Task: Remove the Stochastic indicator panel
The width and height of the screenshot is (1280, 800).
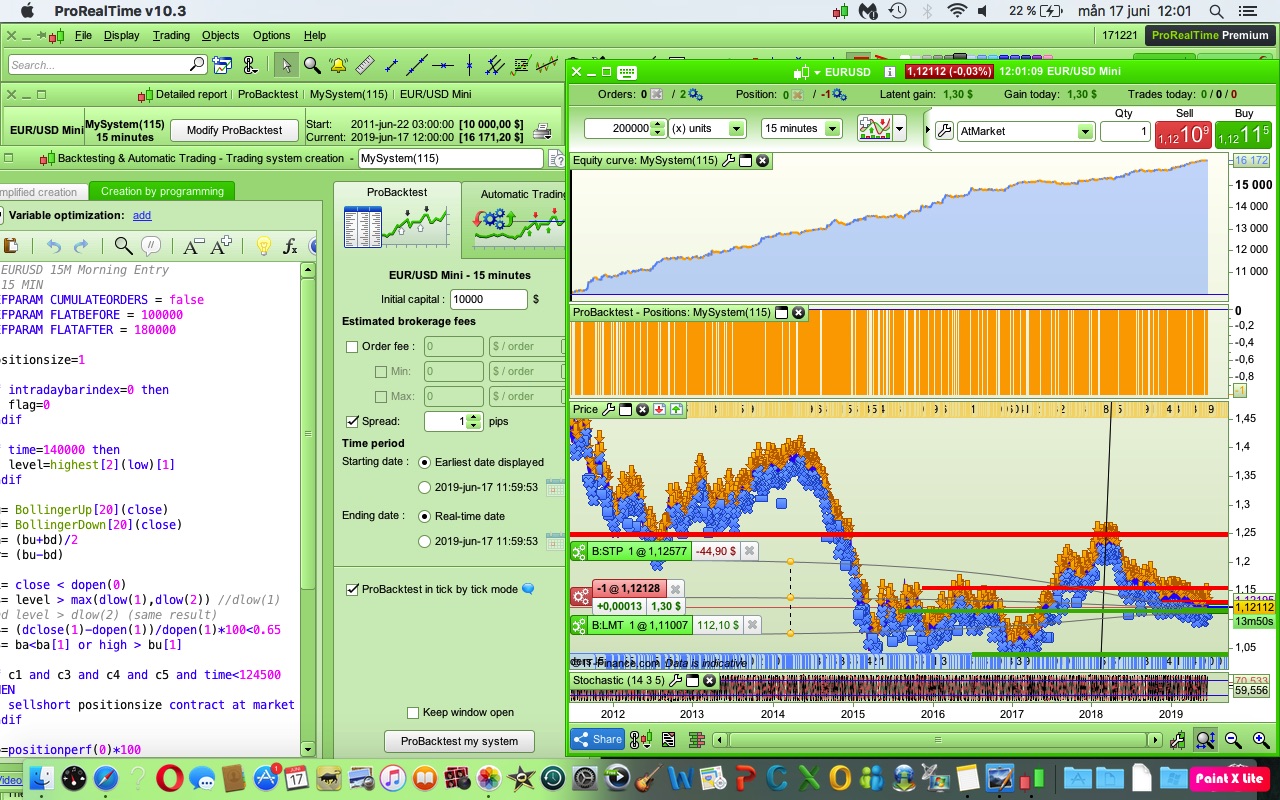Action: coord(709,680)
